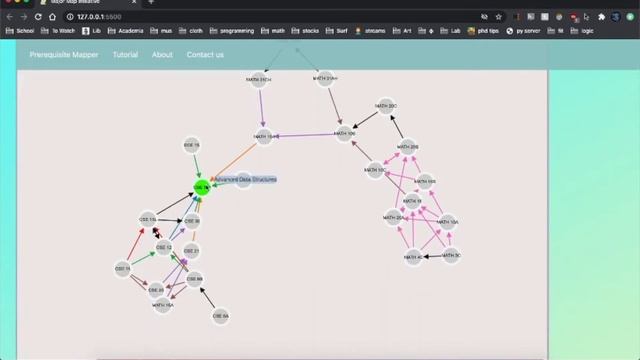Open the logic bookmarks folder
This screenshot has width=640, height=360.
582,31
